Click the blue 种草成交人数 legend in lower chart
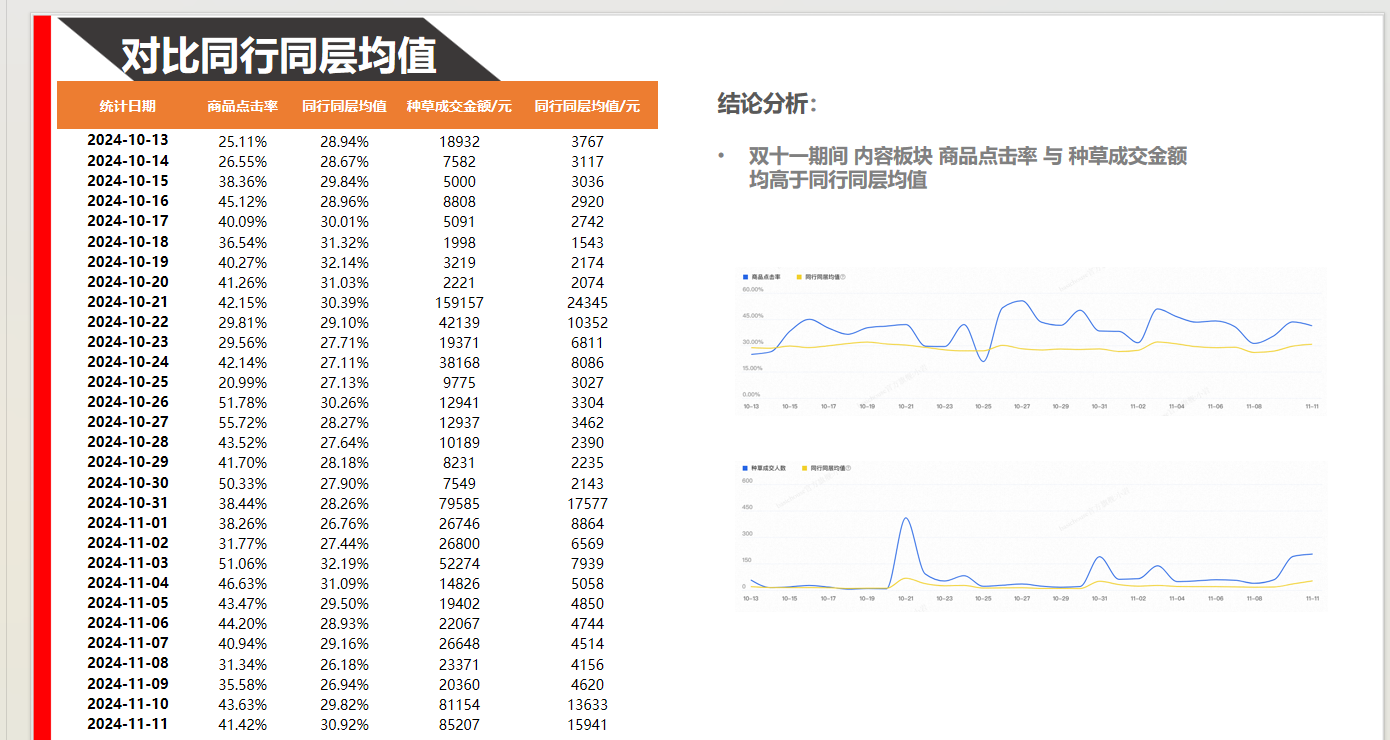 click(765, 468)
